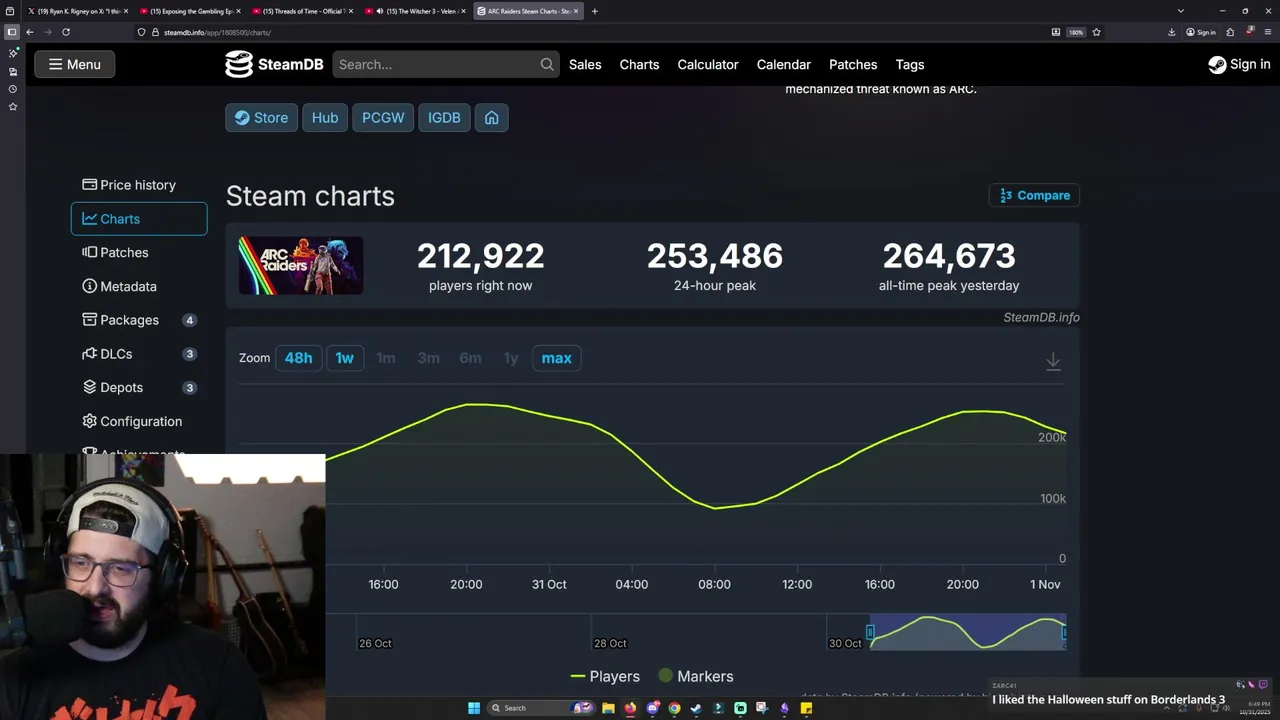Open the Steam Hub link

pyautogui.click(x=325, y=117)
